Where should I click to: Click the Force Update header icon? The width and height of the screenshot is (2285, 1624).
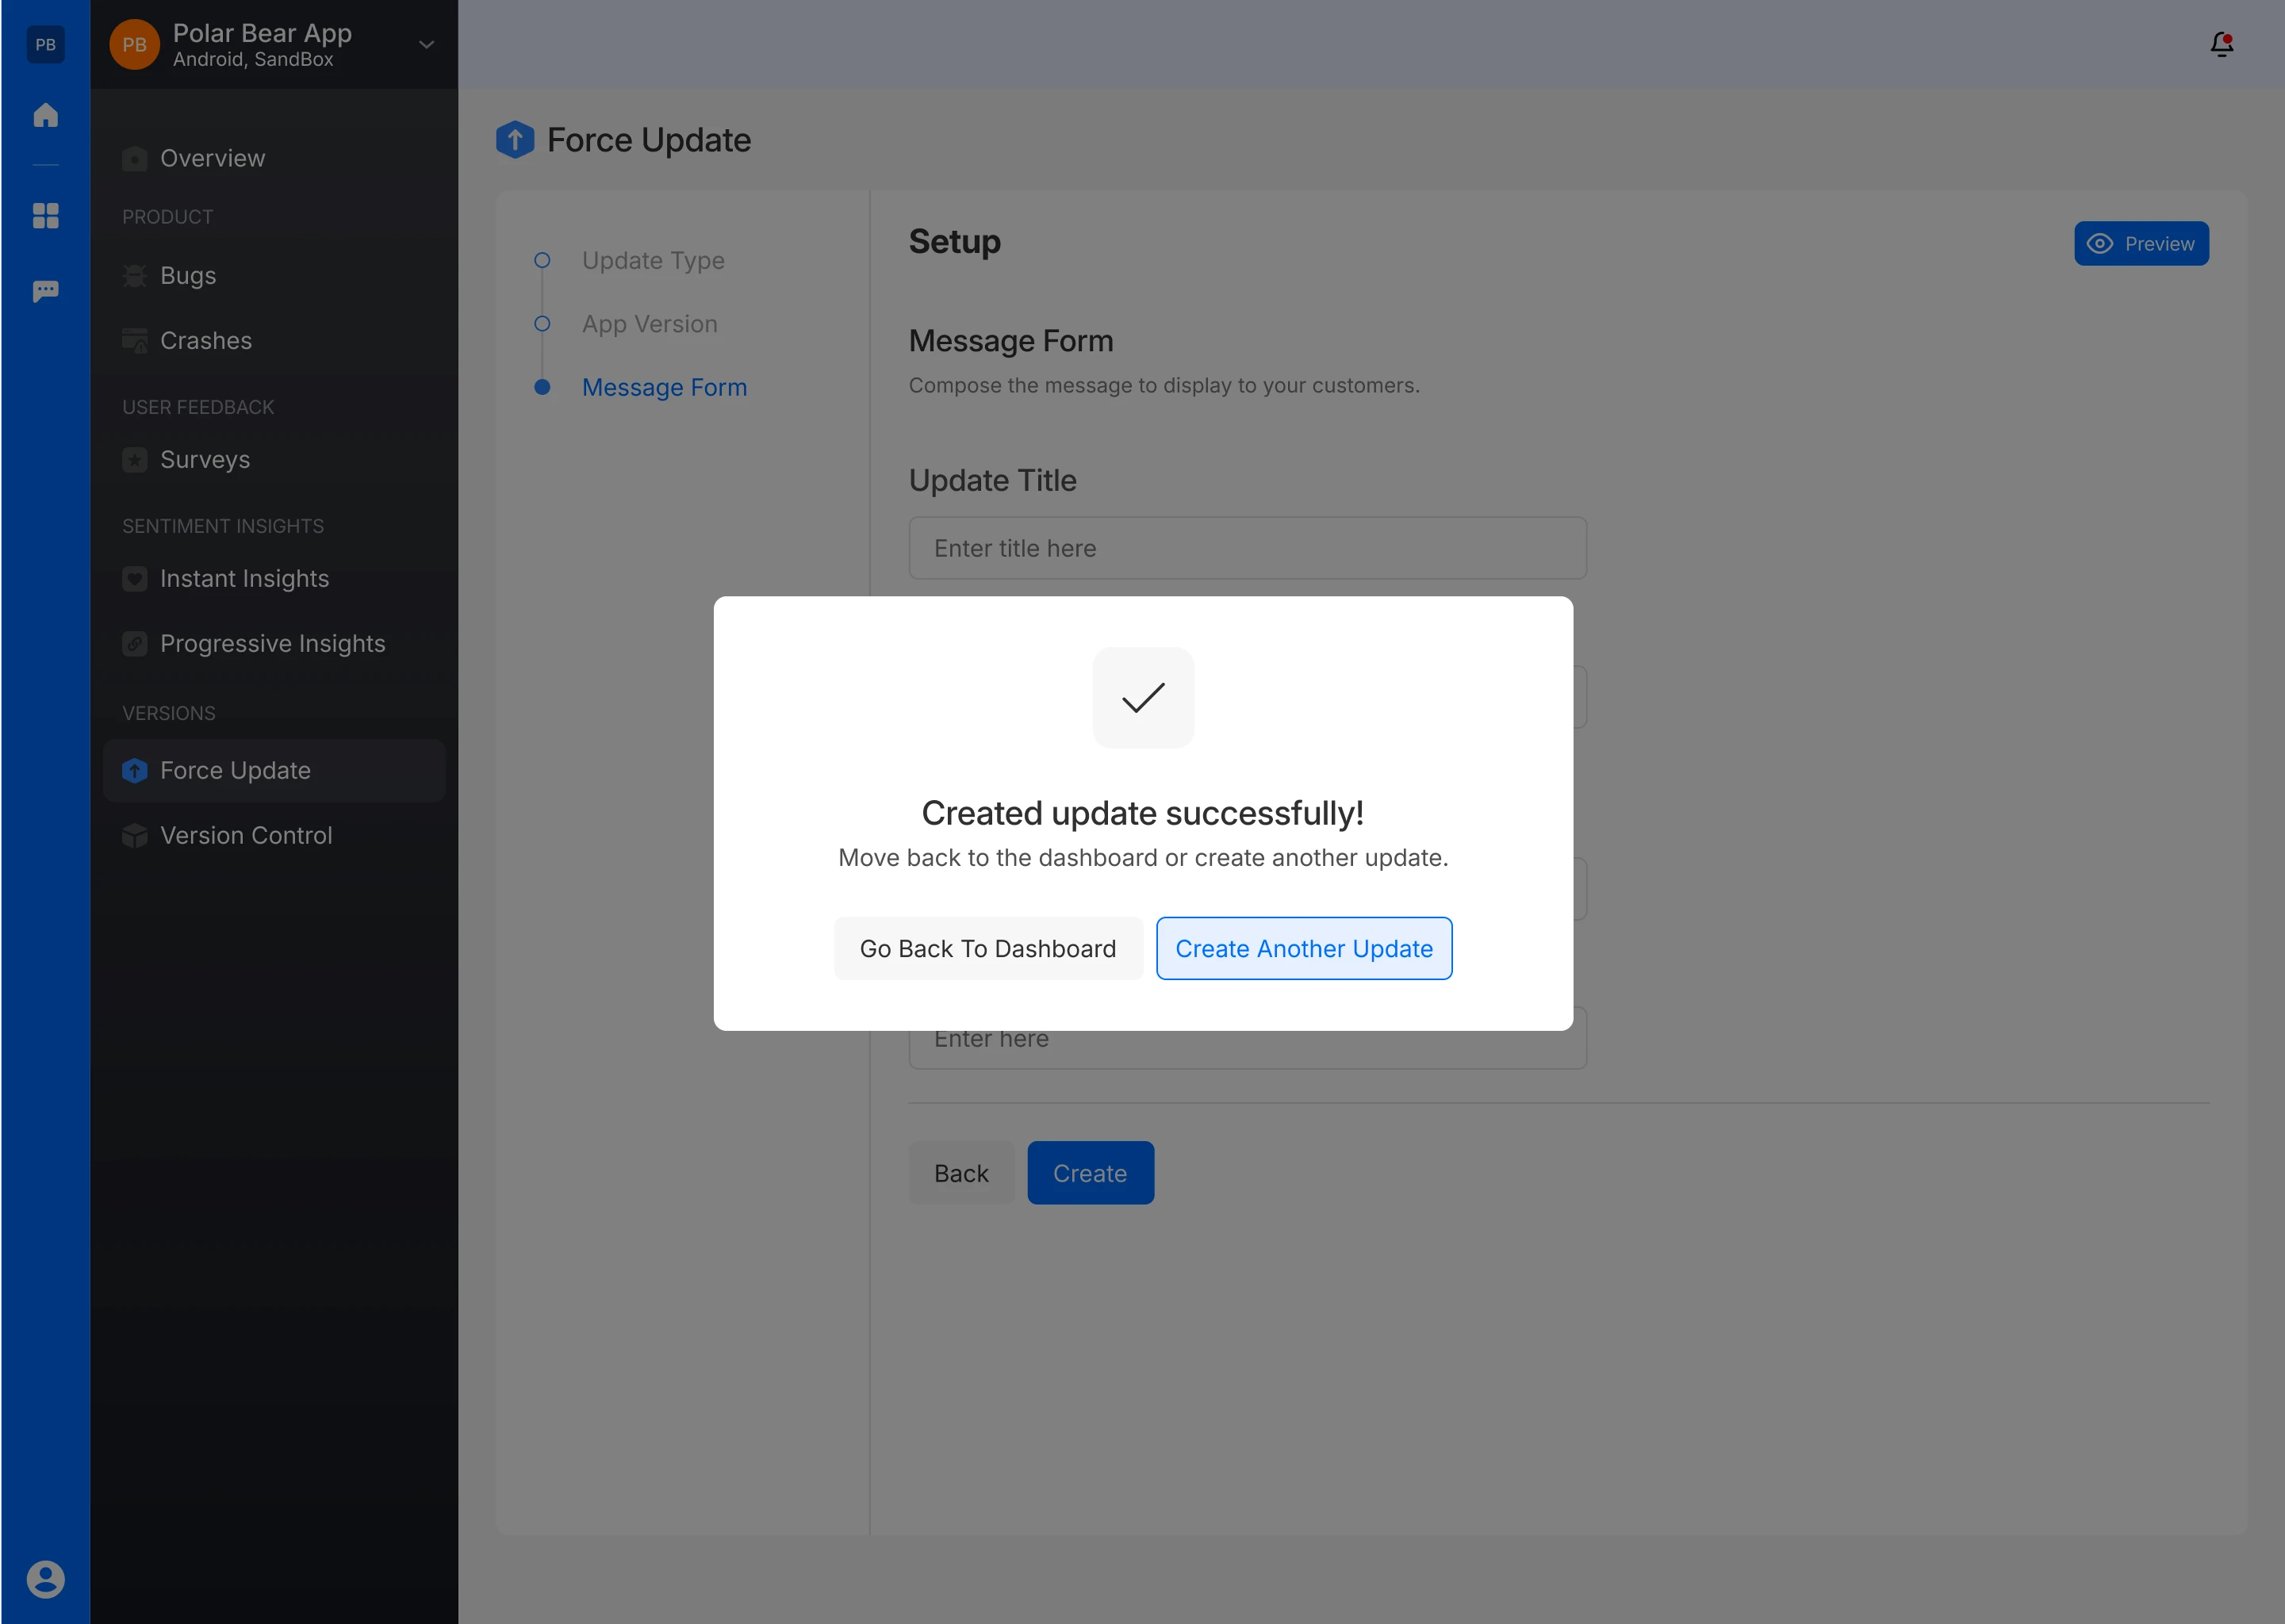[515, 140]
